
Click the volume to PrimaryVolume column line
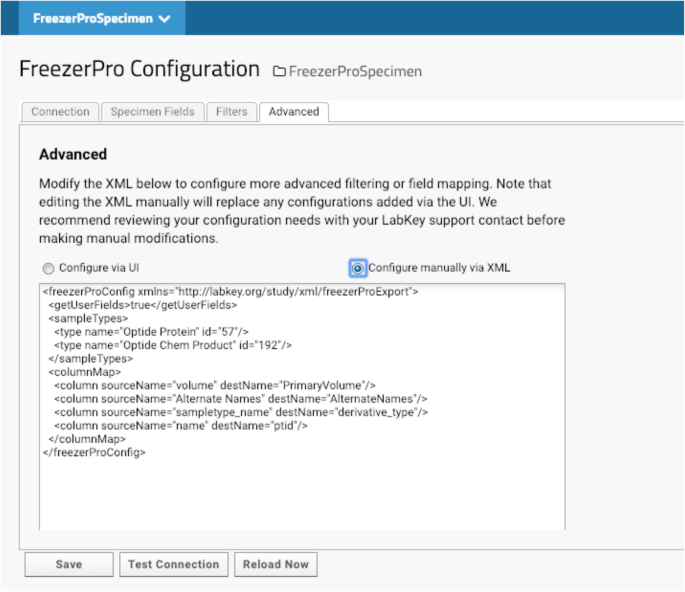point(214,385)
